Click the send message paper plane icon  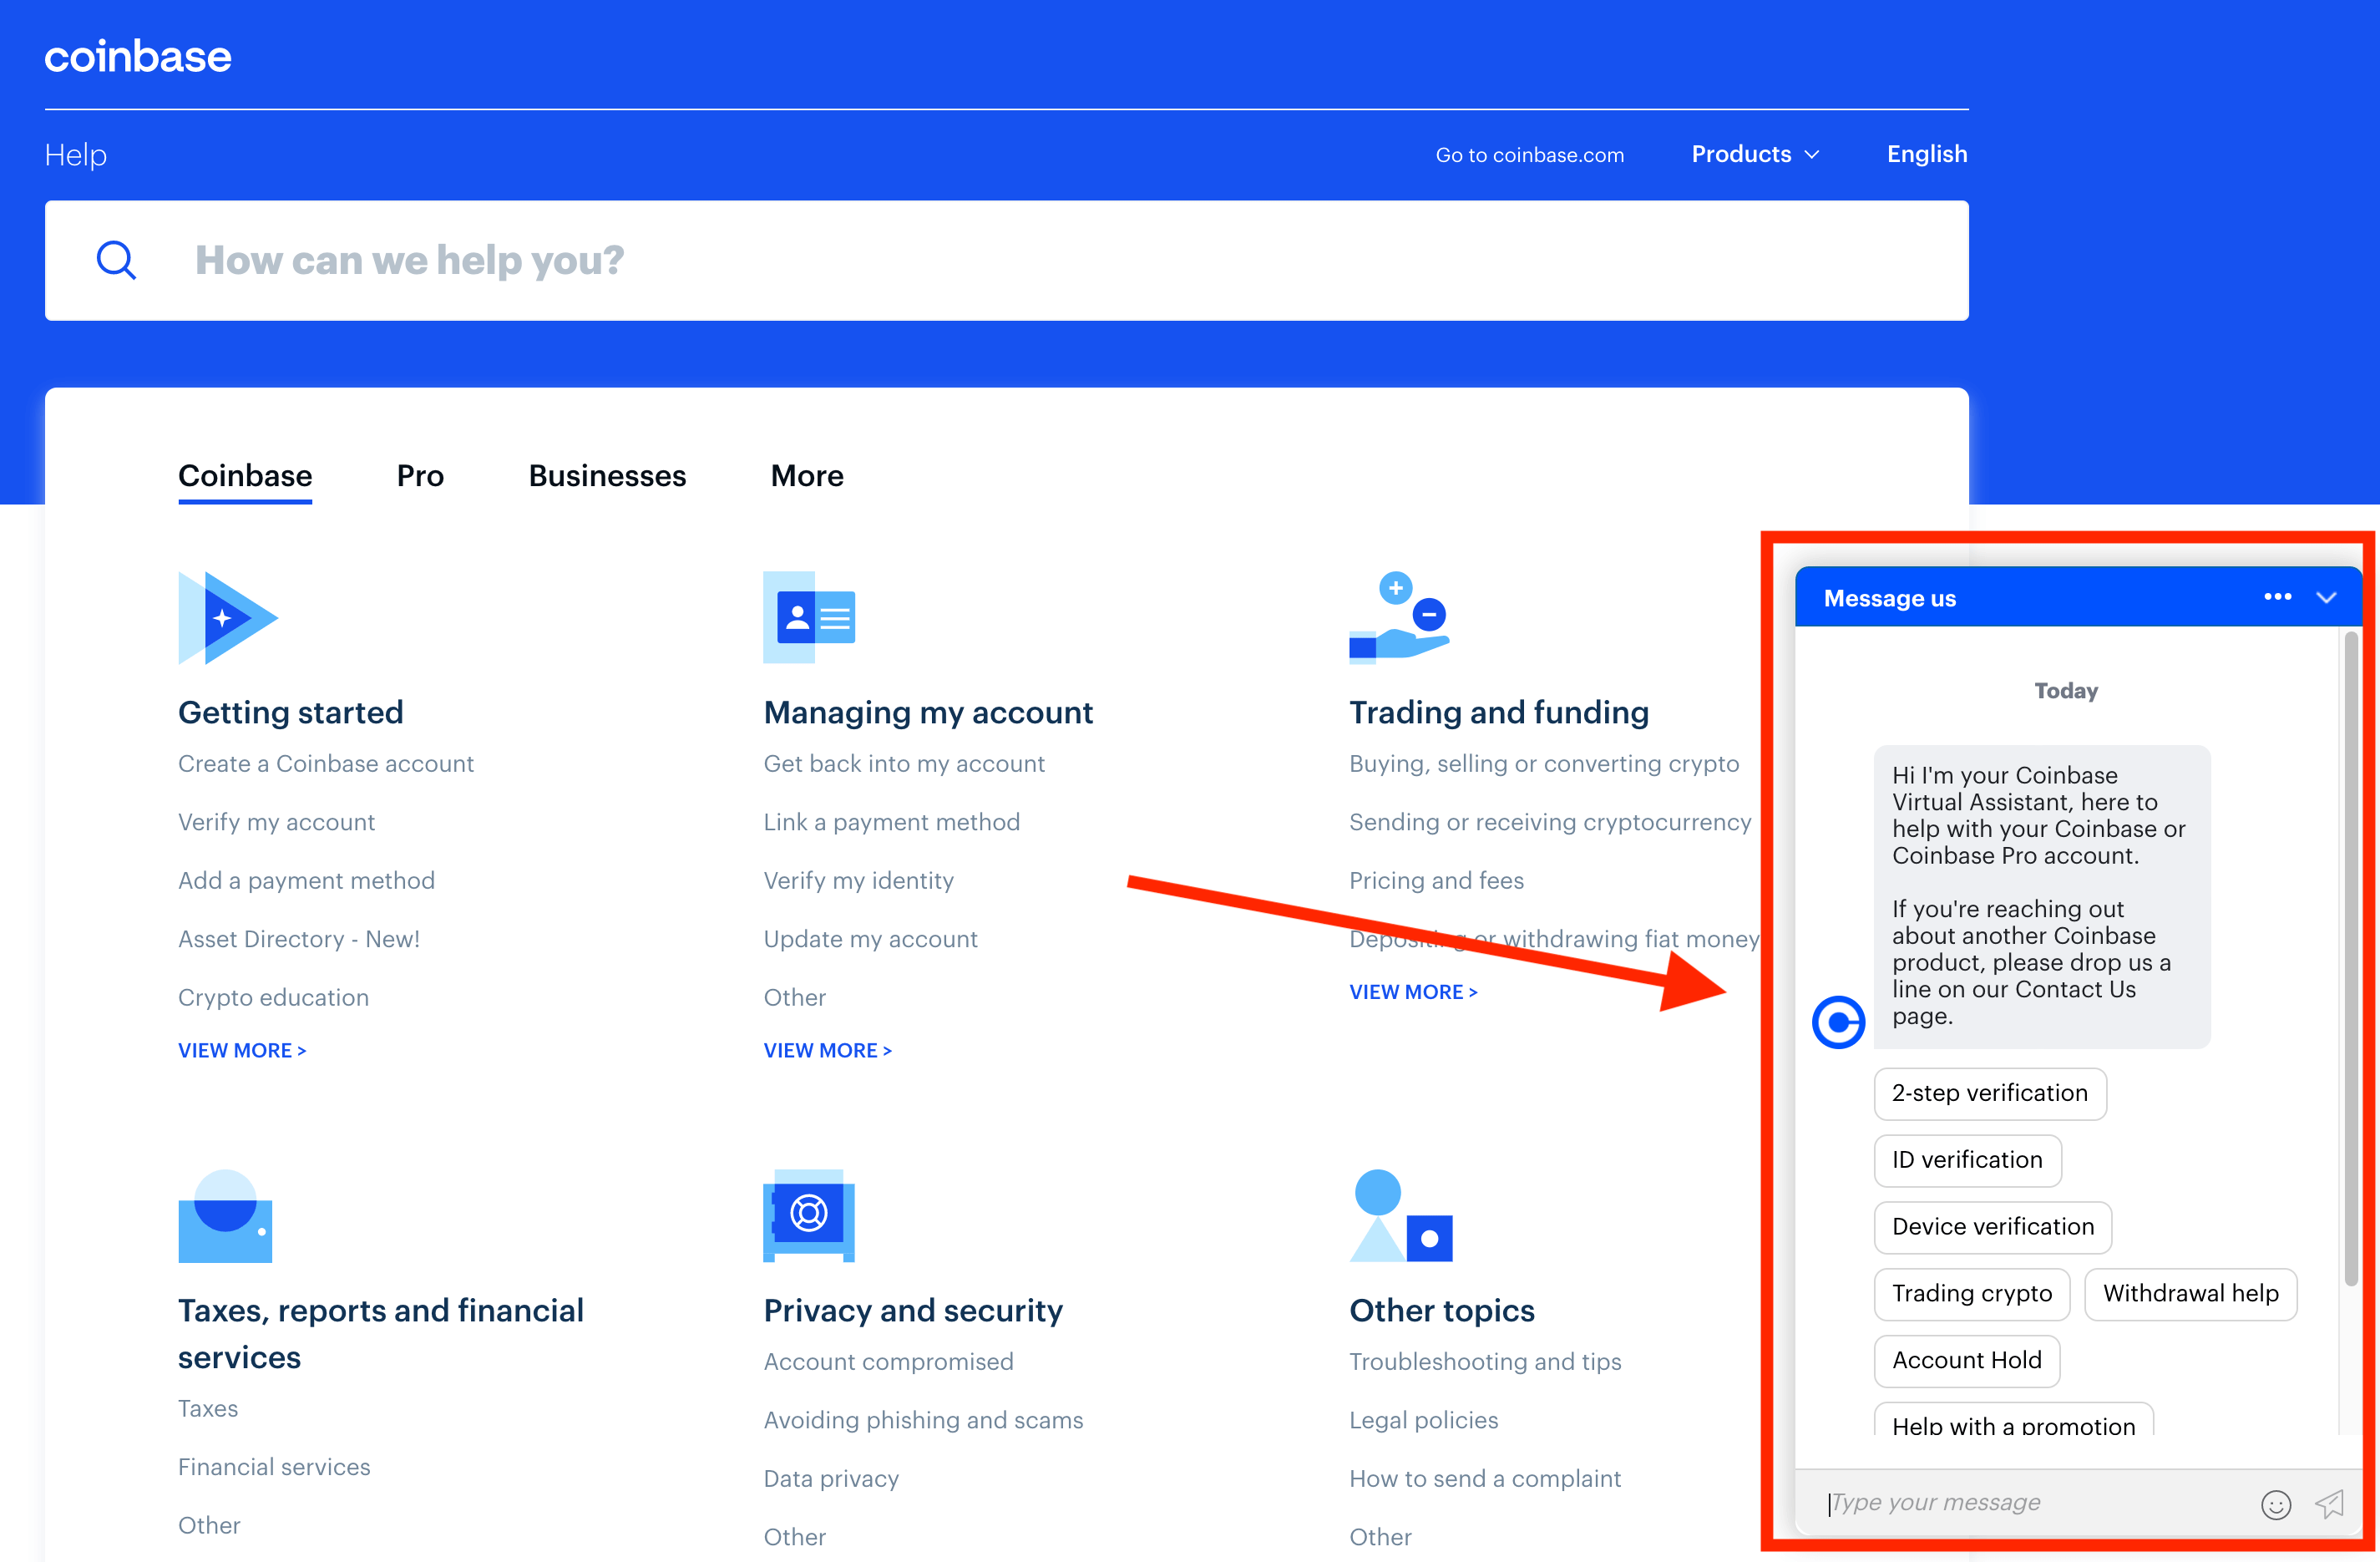coord(2329,1503)
